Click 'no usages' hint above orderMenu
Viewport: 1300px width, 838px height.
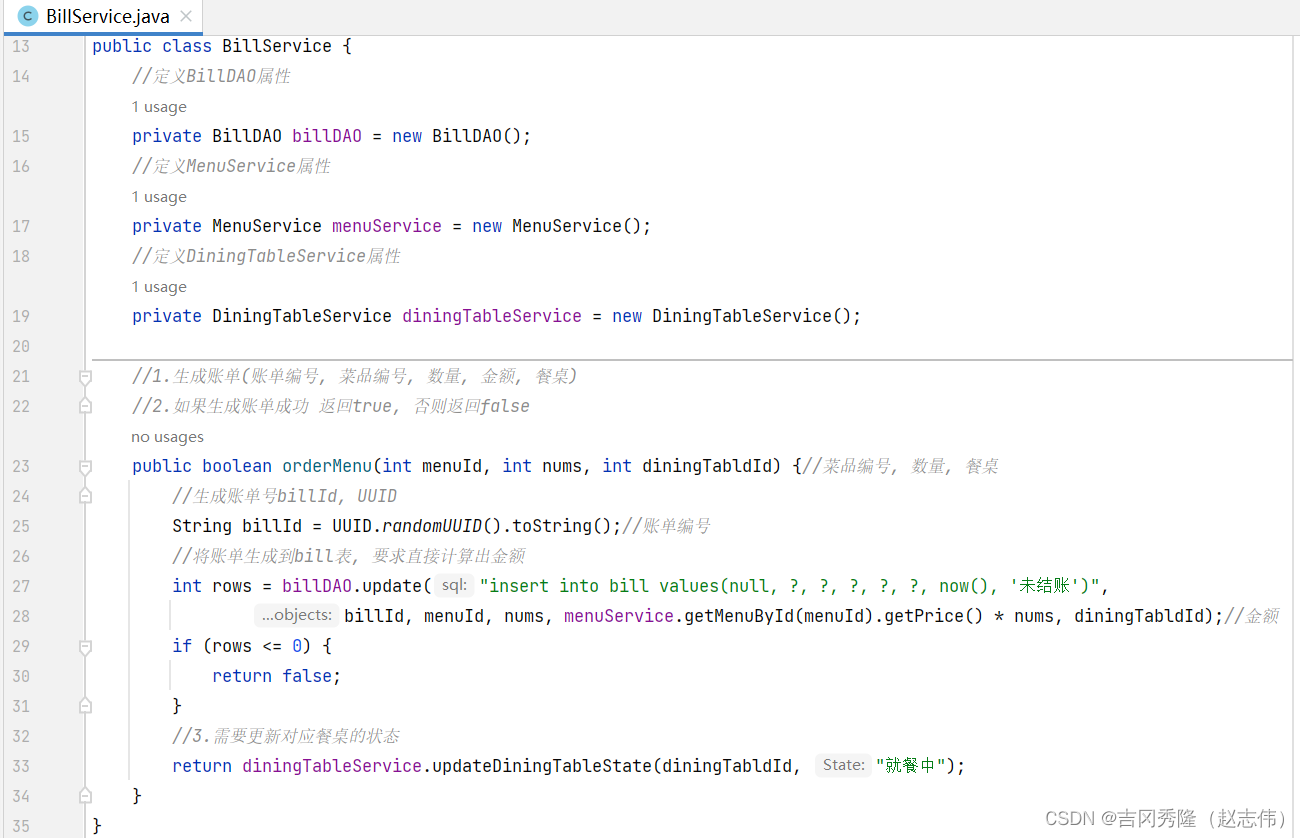[x=167, y=437]
